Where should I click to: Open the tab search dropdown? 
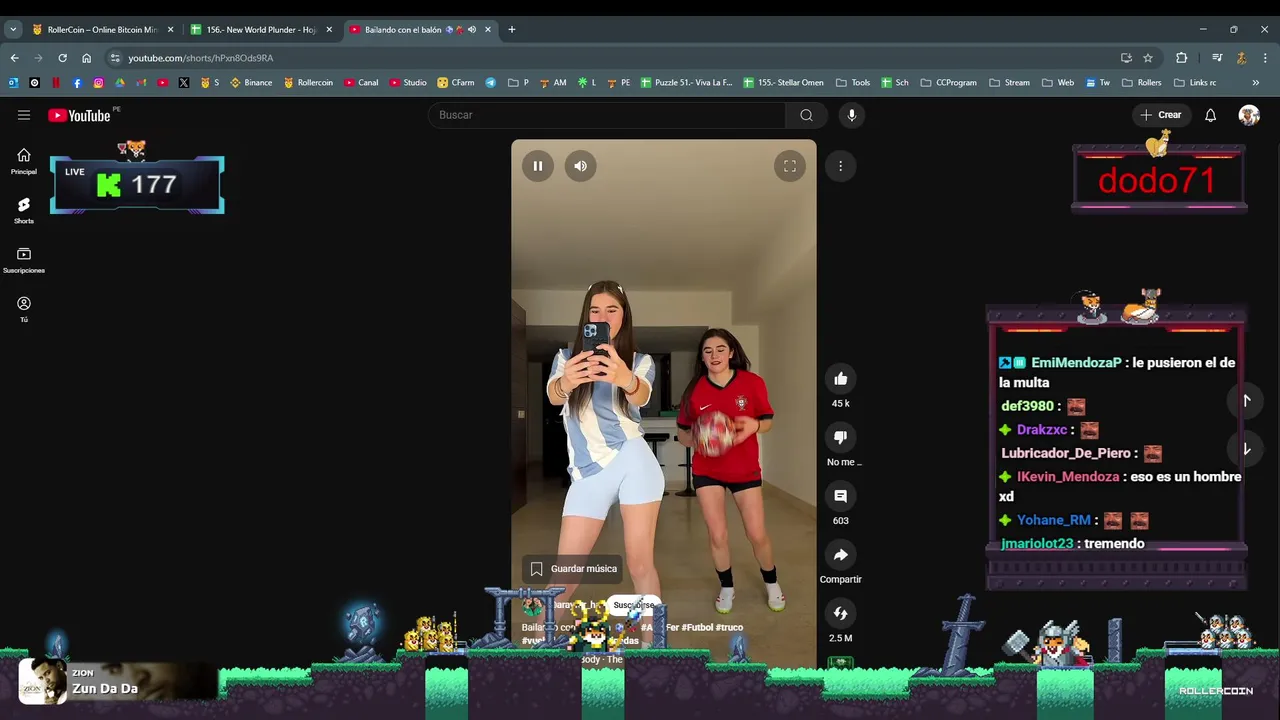pos(11,29)
